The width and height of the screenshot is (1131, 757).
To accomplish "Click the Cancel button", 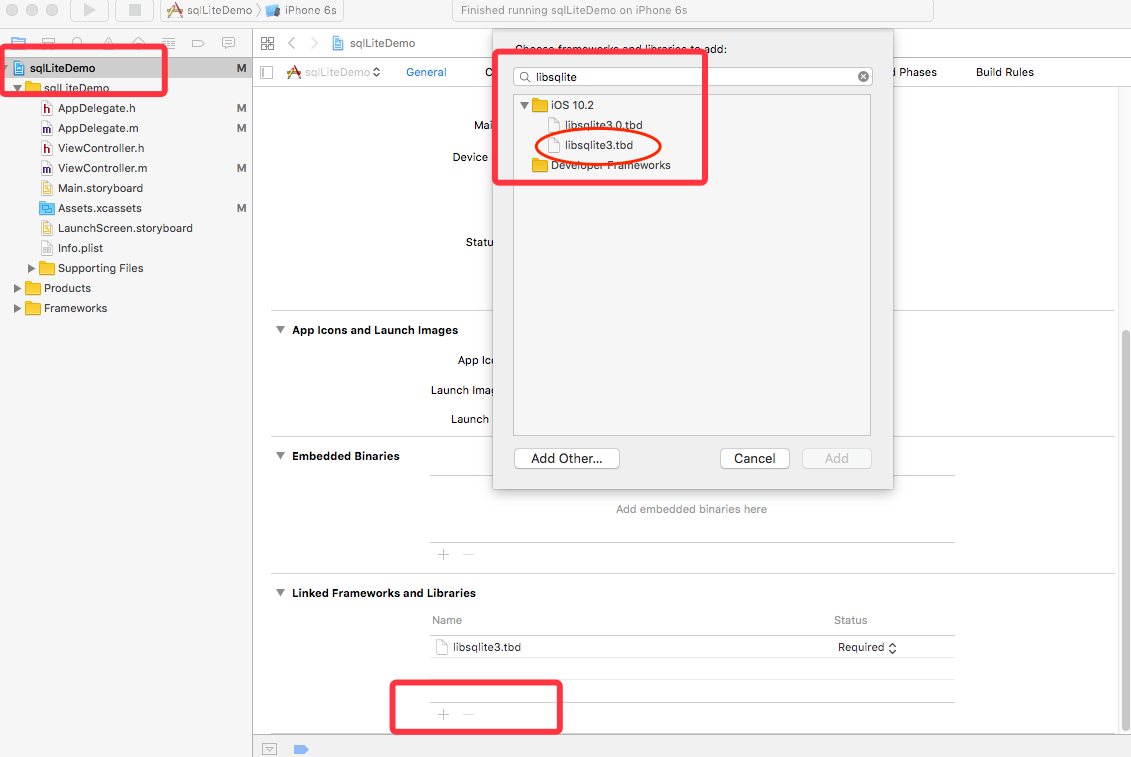I will tap(754, 458).
